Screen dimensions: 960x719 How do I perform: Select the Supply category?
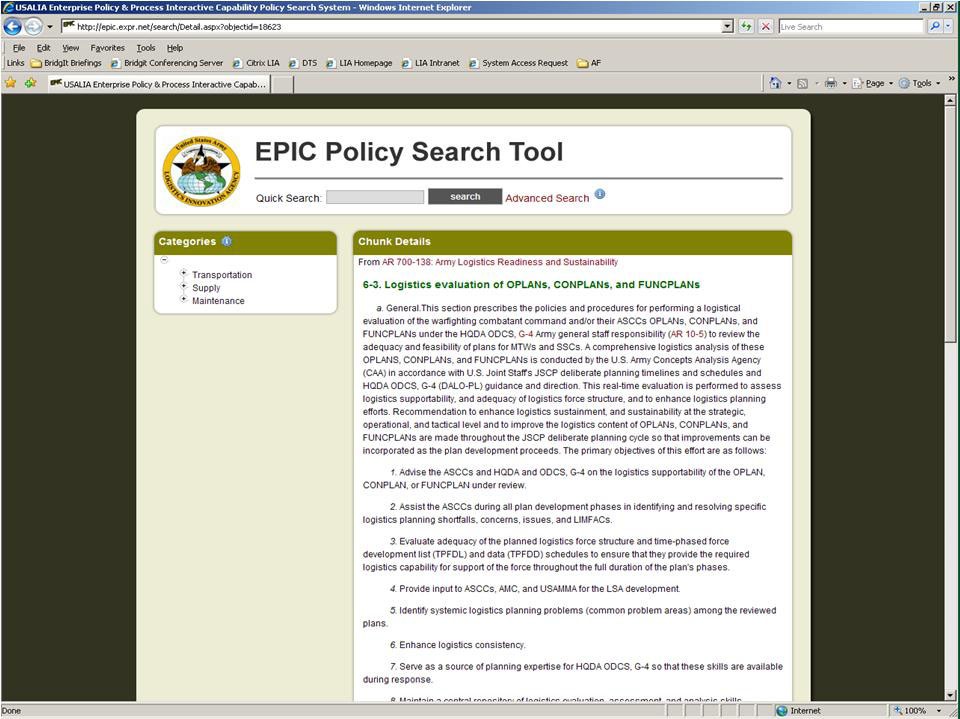pyautogui.click(x=206, y=288)
